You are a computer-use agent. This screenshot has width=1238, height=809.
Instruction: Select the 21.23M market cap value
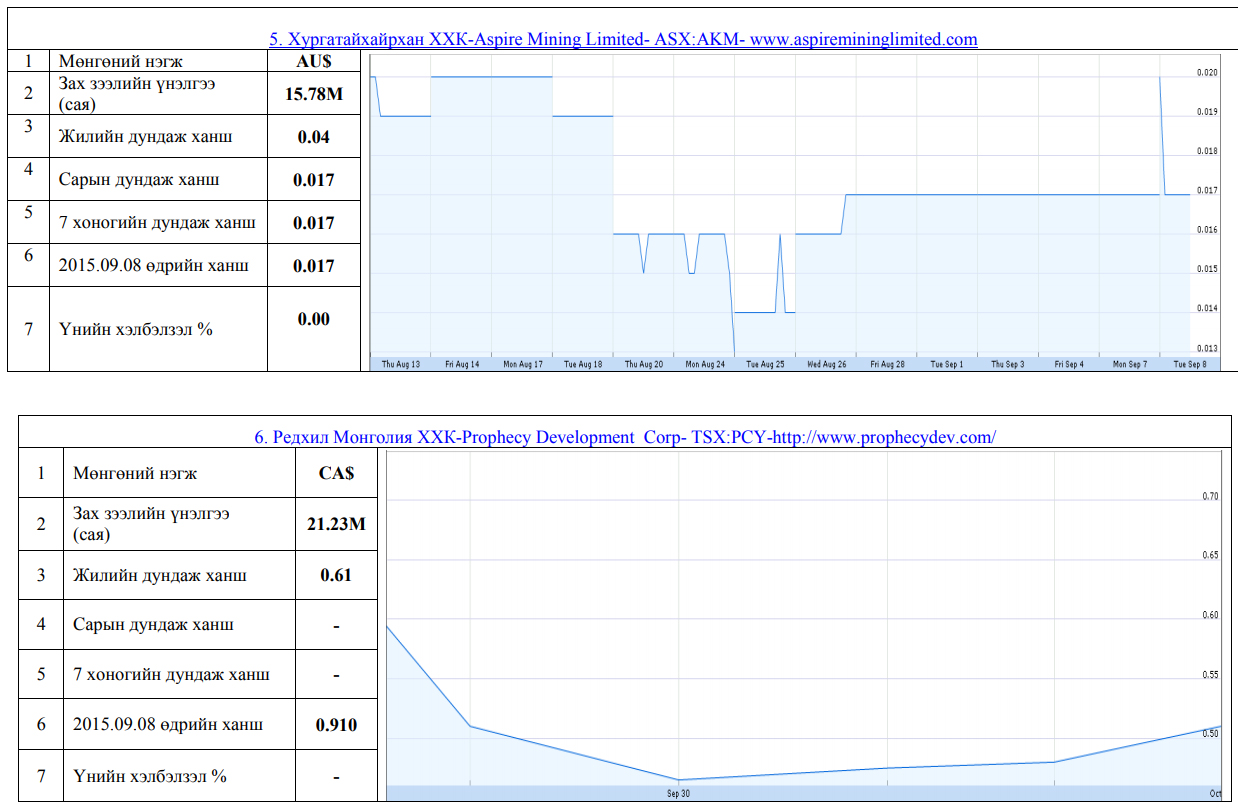click(336, 523)
